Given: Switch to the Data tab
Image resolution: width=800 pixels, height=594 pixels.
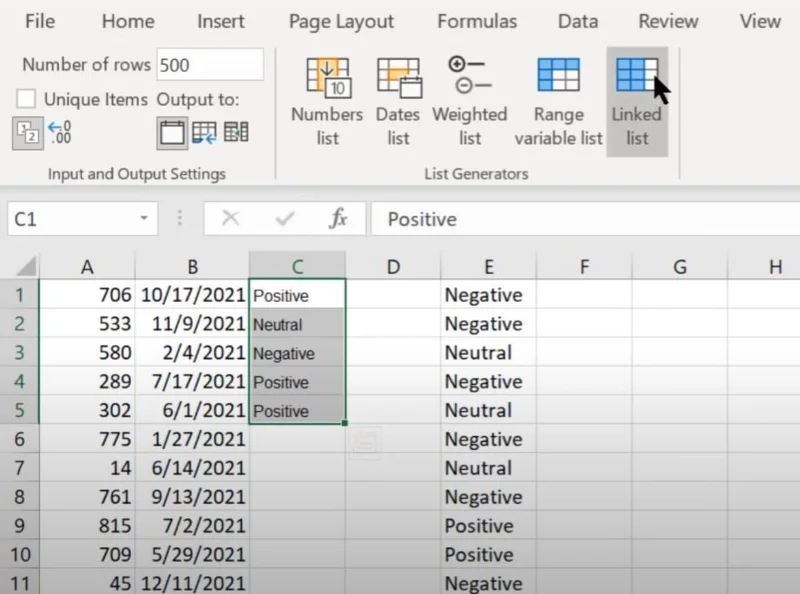Looking at the screenshot, I should [x=578, y=21].
